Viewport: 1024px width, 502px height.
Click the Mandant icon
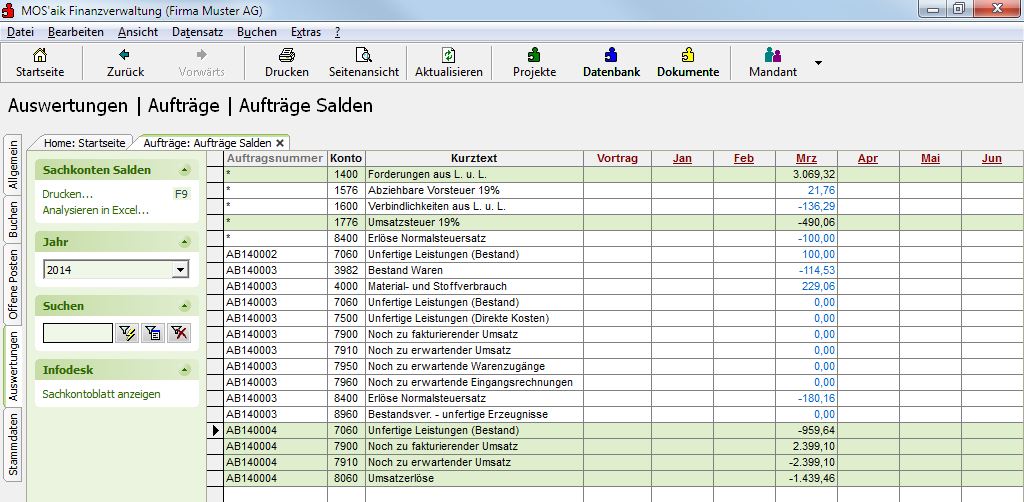[773, 55]
